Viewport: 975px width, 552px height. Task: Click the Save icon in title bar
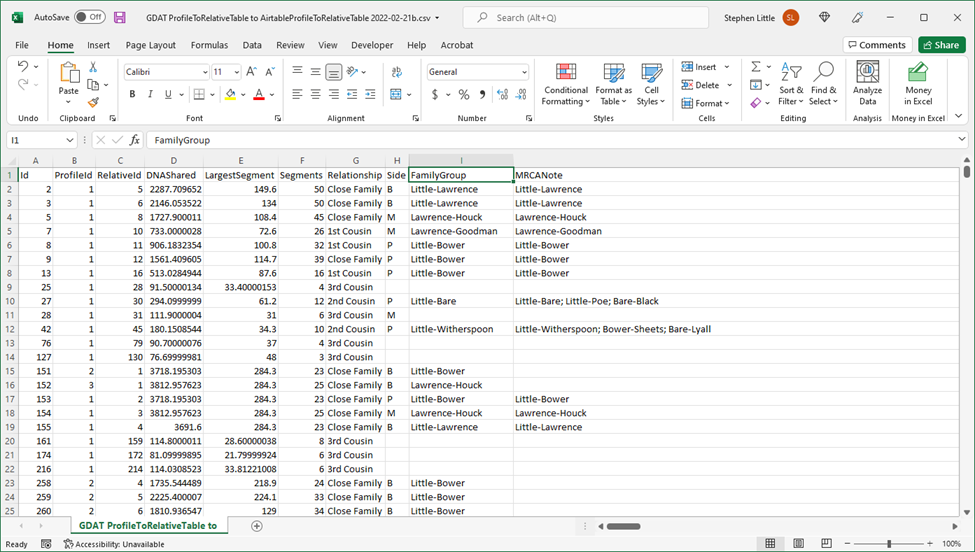click(120, 17)
